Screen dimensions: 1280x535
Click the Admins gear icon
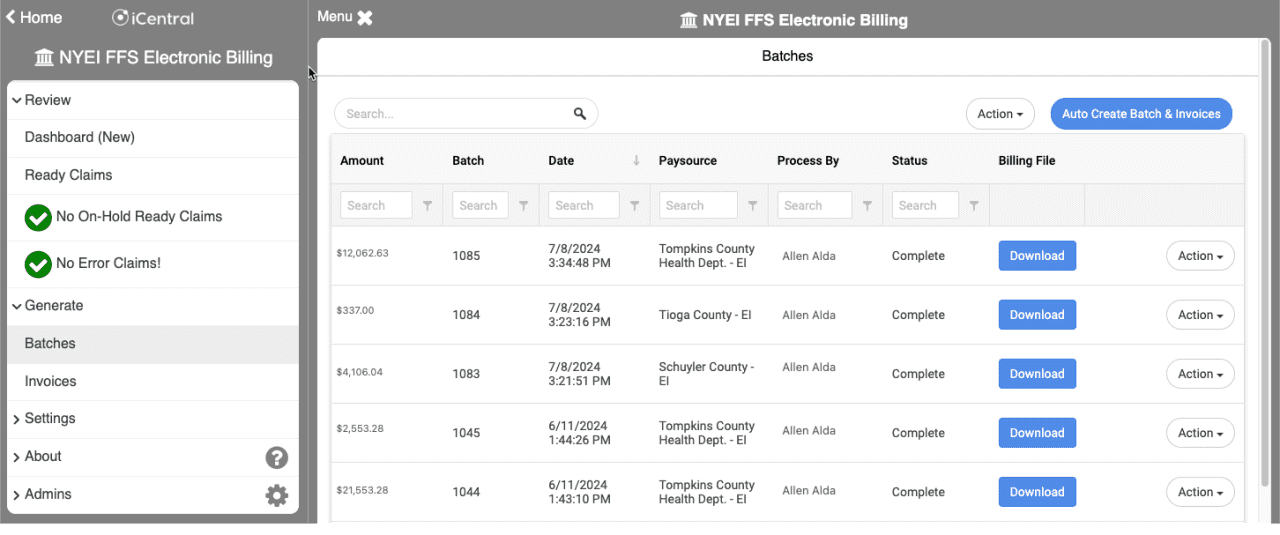(x=277, y=495)
